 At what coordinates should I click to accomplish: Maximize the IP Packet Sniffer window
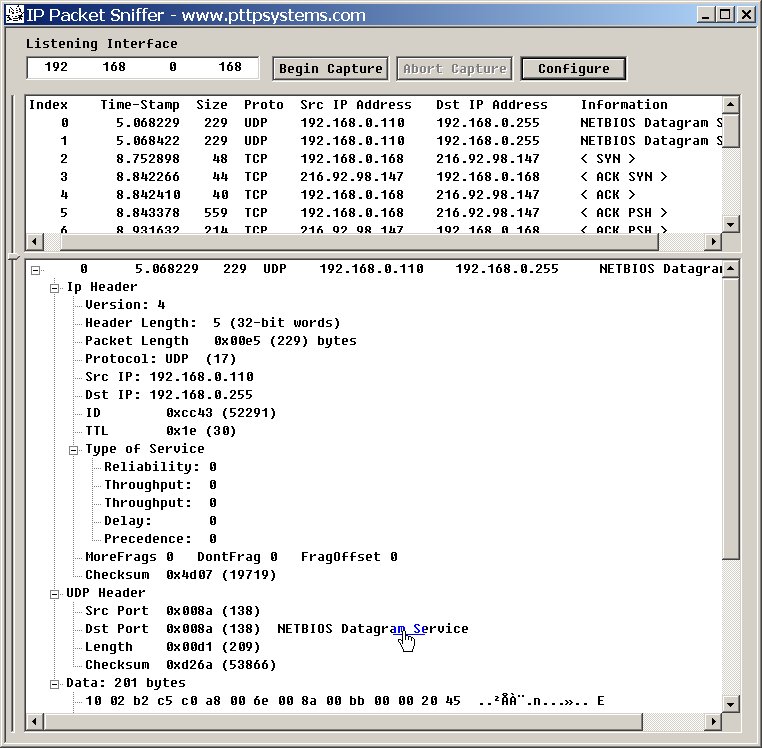[x=725, y=15]
